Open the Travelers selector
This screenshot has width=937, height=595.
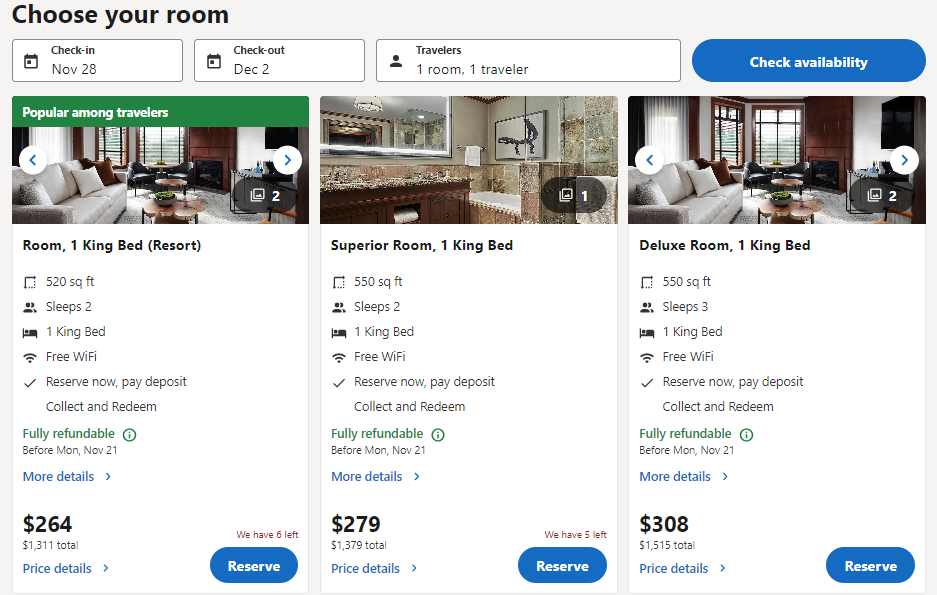click(x=528, y=61)
